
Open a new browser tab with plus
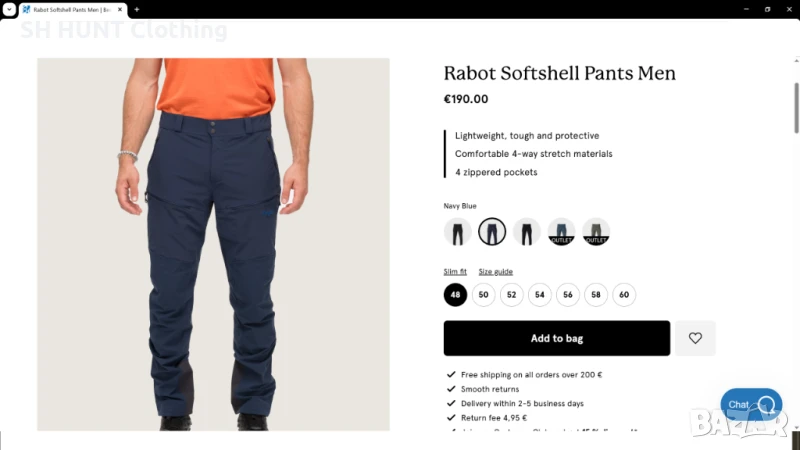(137, 9)
